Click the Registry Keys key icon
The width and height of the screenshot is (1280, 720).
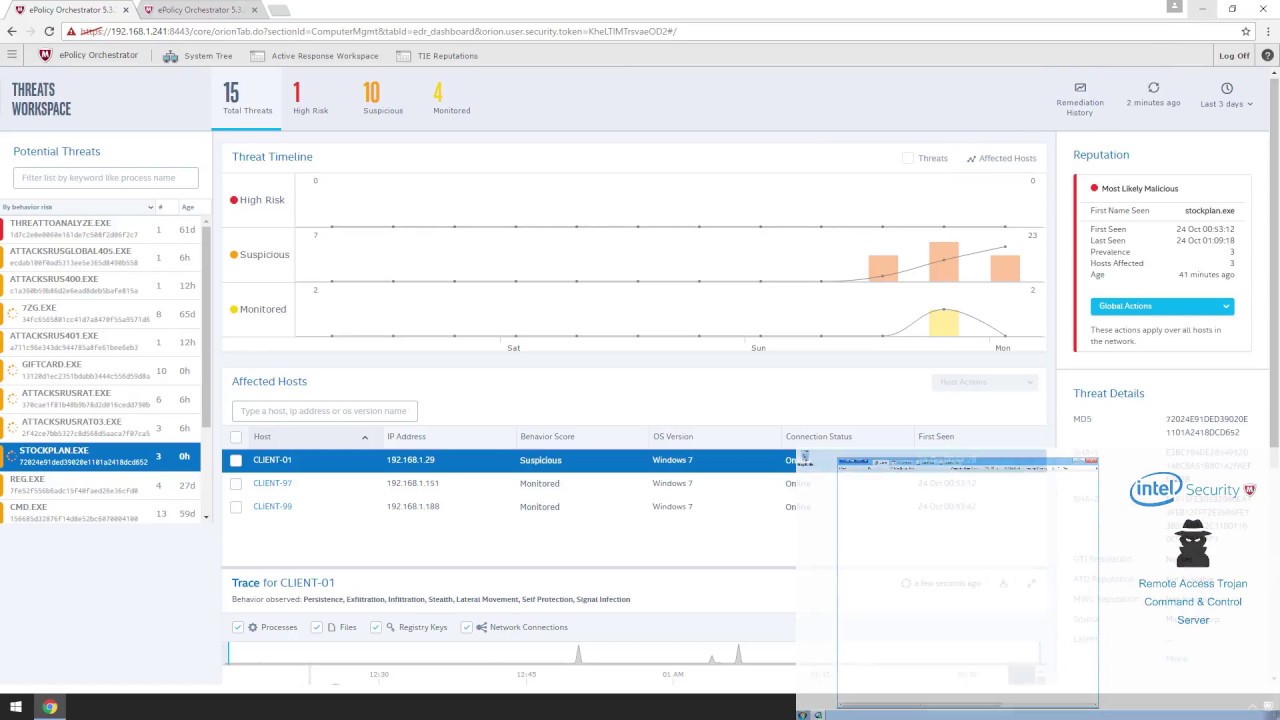click(390, 627)
